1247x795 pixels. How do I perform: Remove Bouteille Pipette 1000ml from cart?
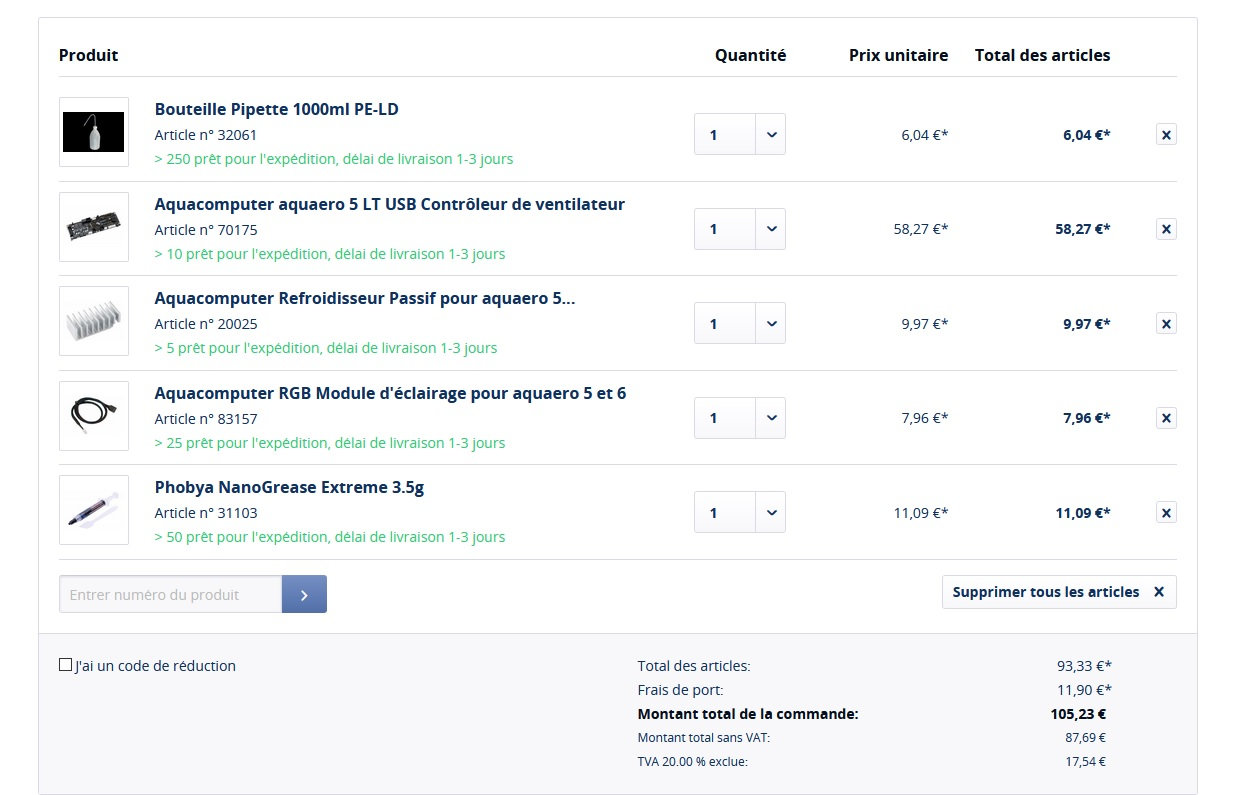(1165, 134)
